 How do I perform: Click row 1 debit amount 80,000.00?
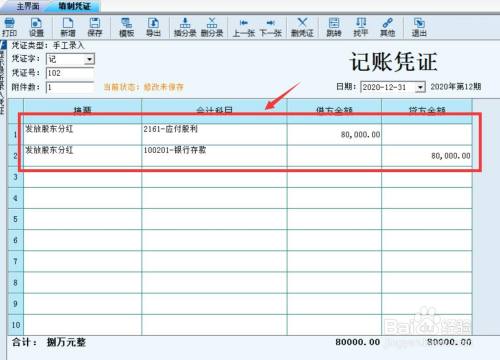[334, 134]
